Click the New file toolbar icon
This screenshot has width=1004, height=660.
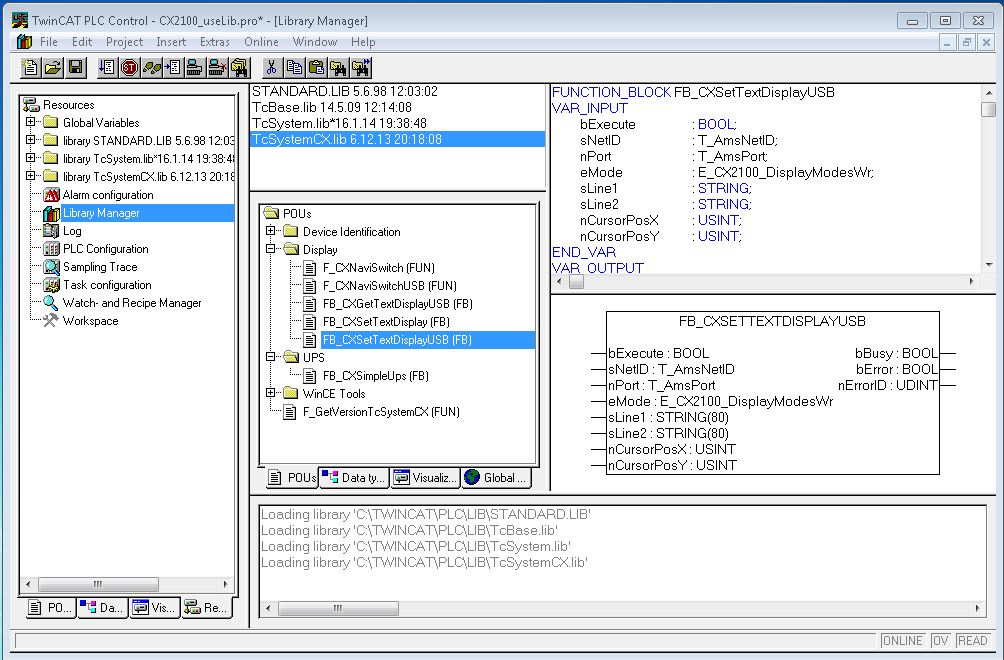[x=30, y=67]
